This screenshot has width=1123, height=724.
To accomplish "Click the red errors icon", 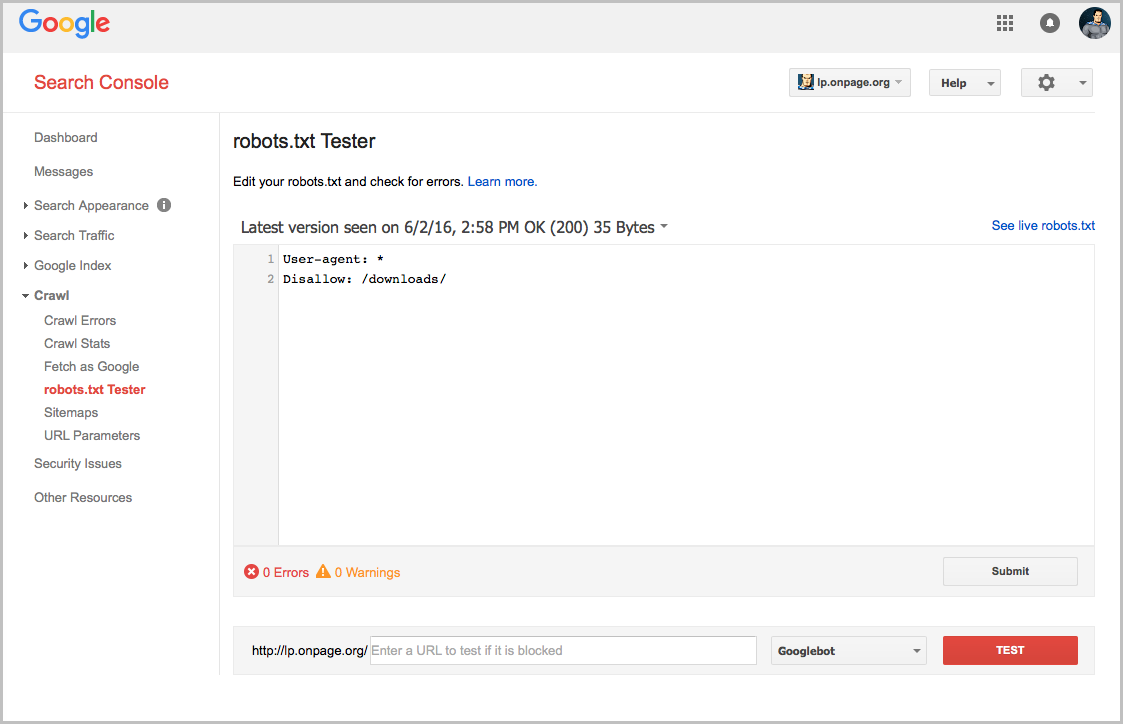I will [251, 572].
